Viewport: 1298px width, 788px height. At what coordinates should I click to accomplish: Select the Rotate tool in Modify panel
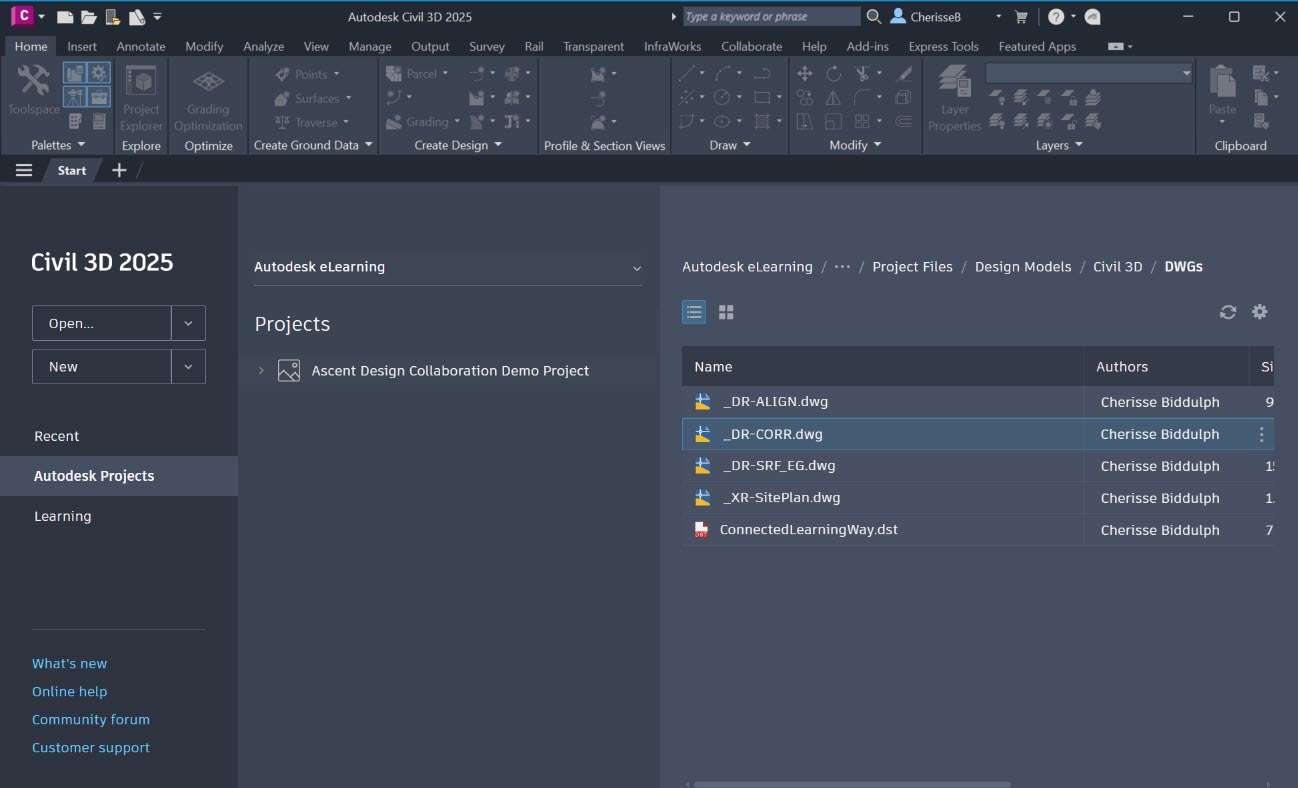[833, 73]
